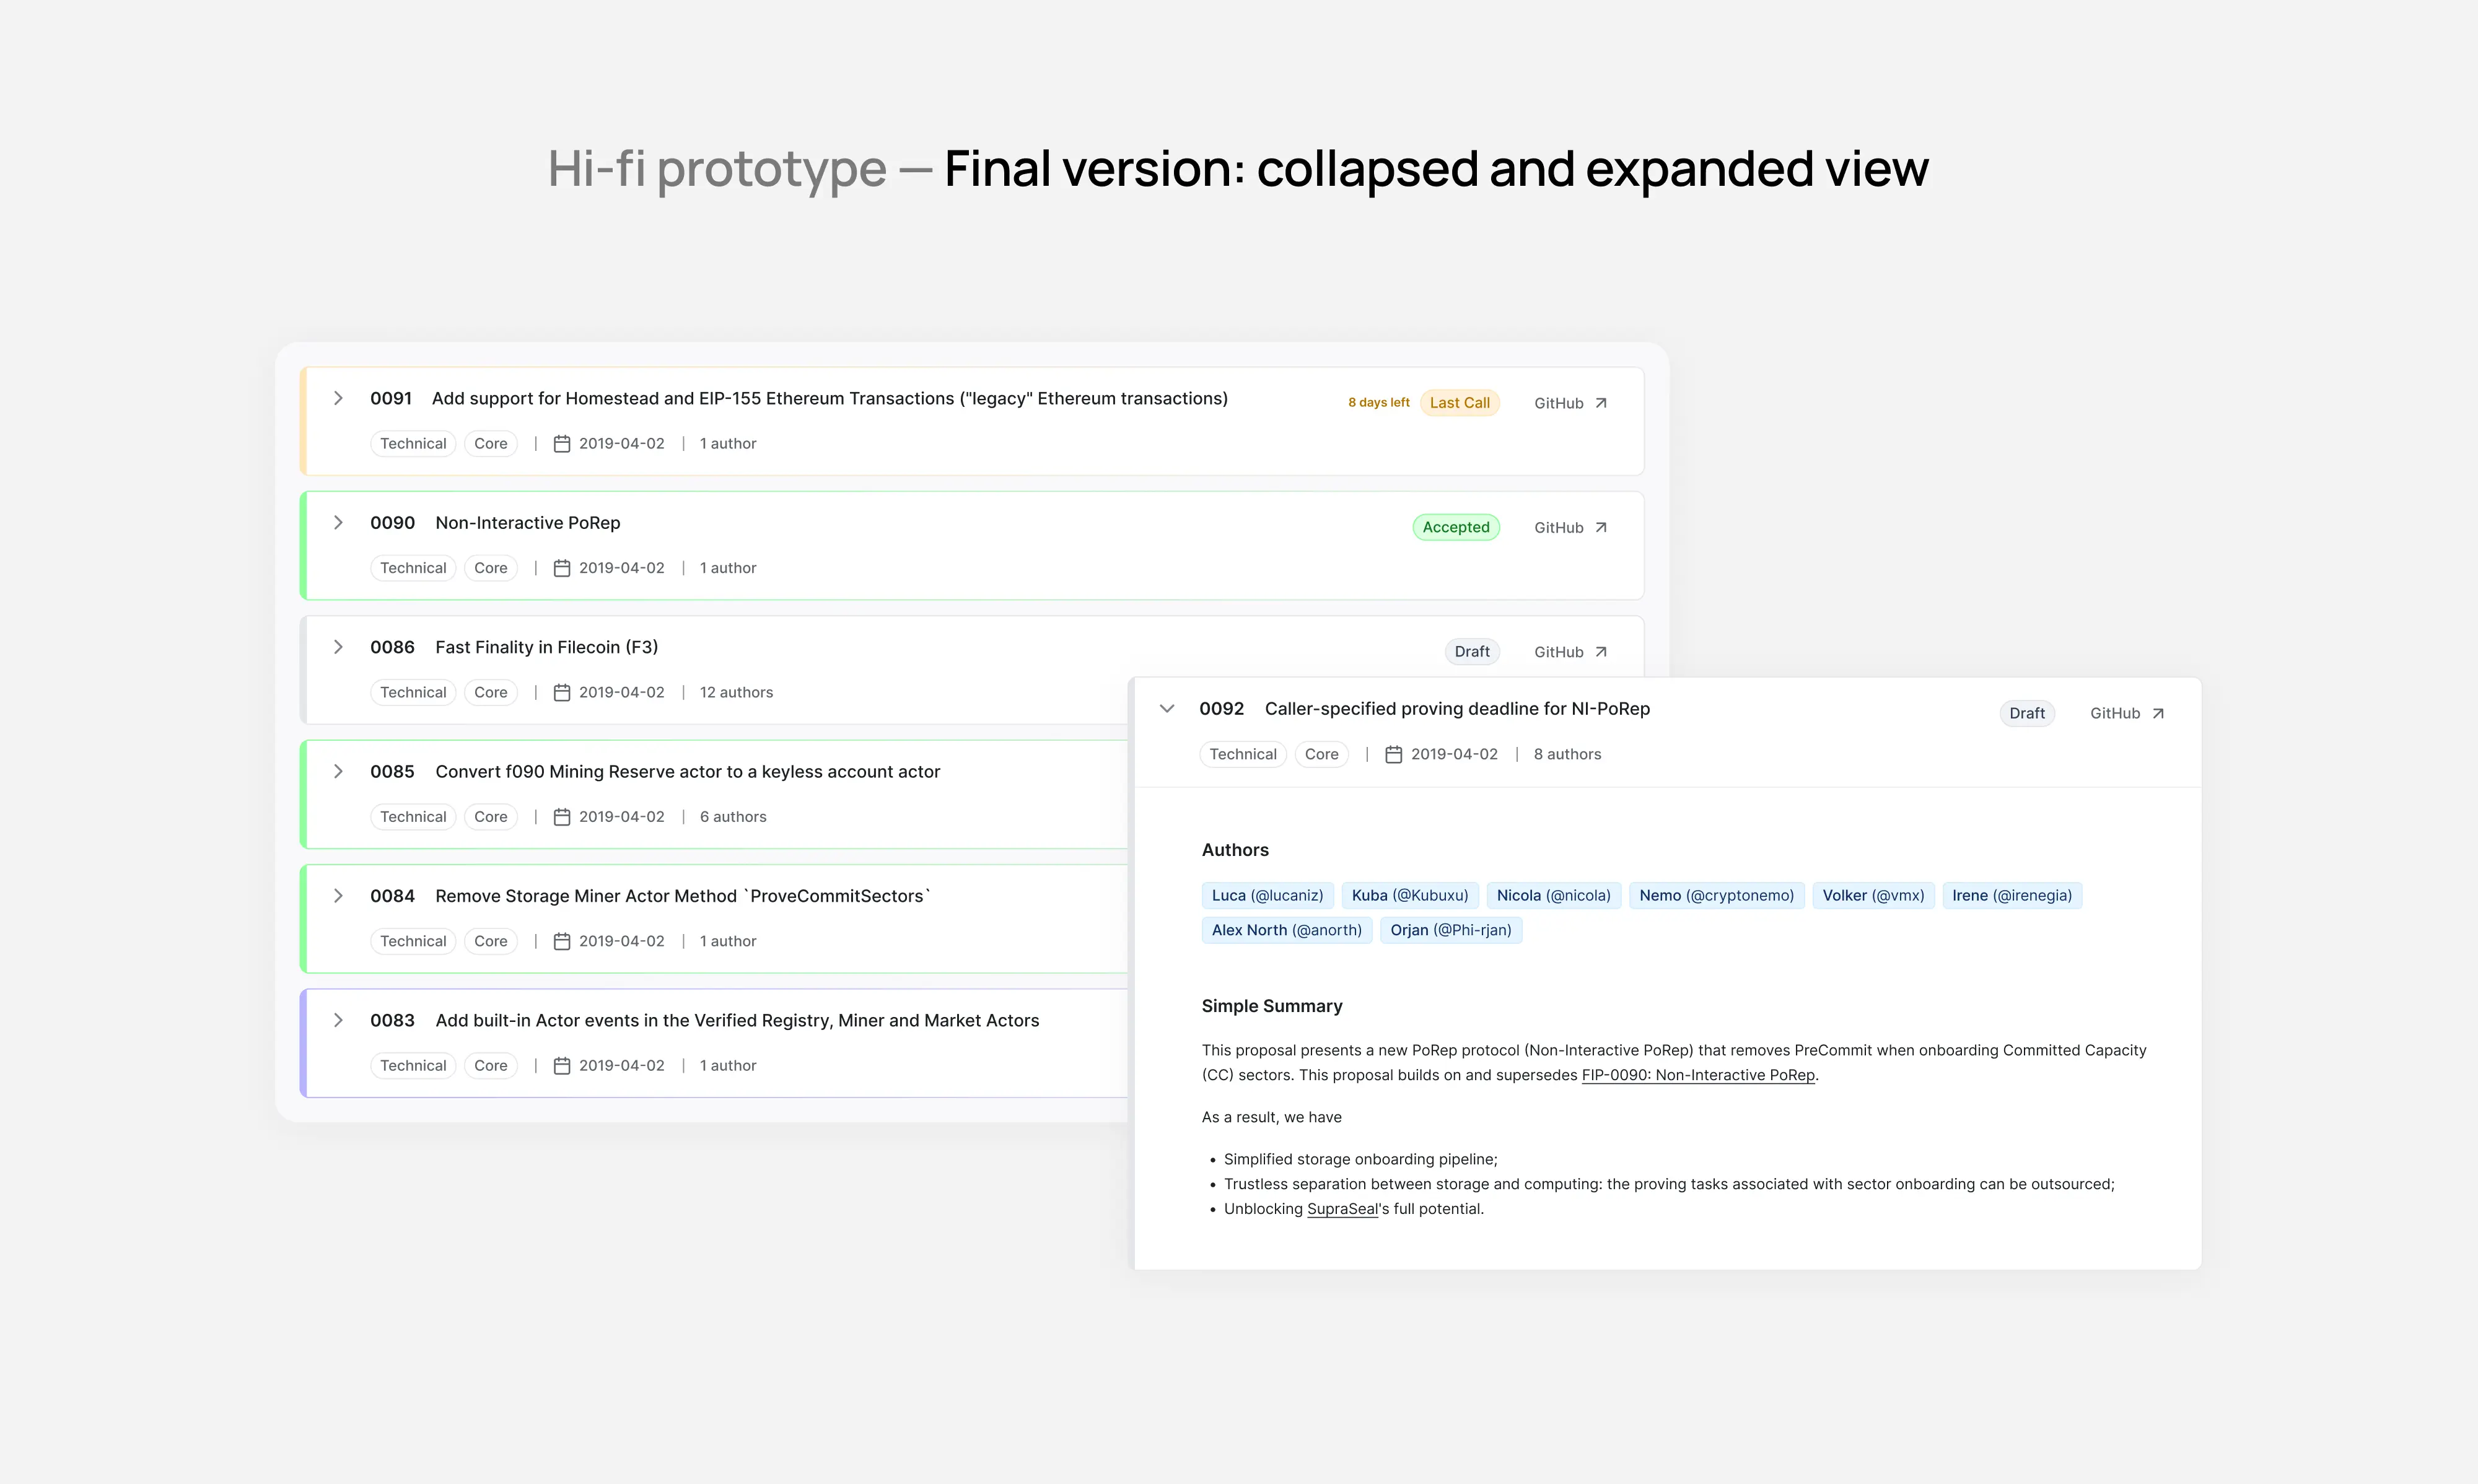Click the calendar icon on FIP 0091
Viewport: 2478px width, 1484px height.
(562, 443)
